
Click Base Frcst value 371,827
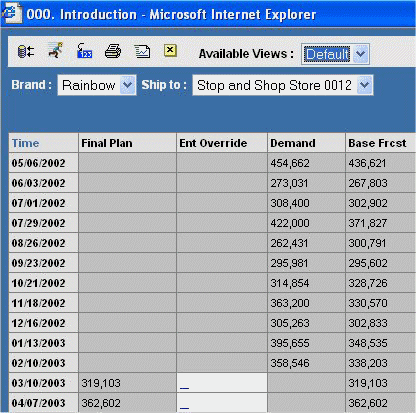click(x=368, y=223)
